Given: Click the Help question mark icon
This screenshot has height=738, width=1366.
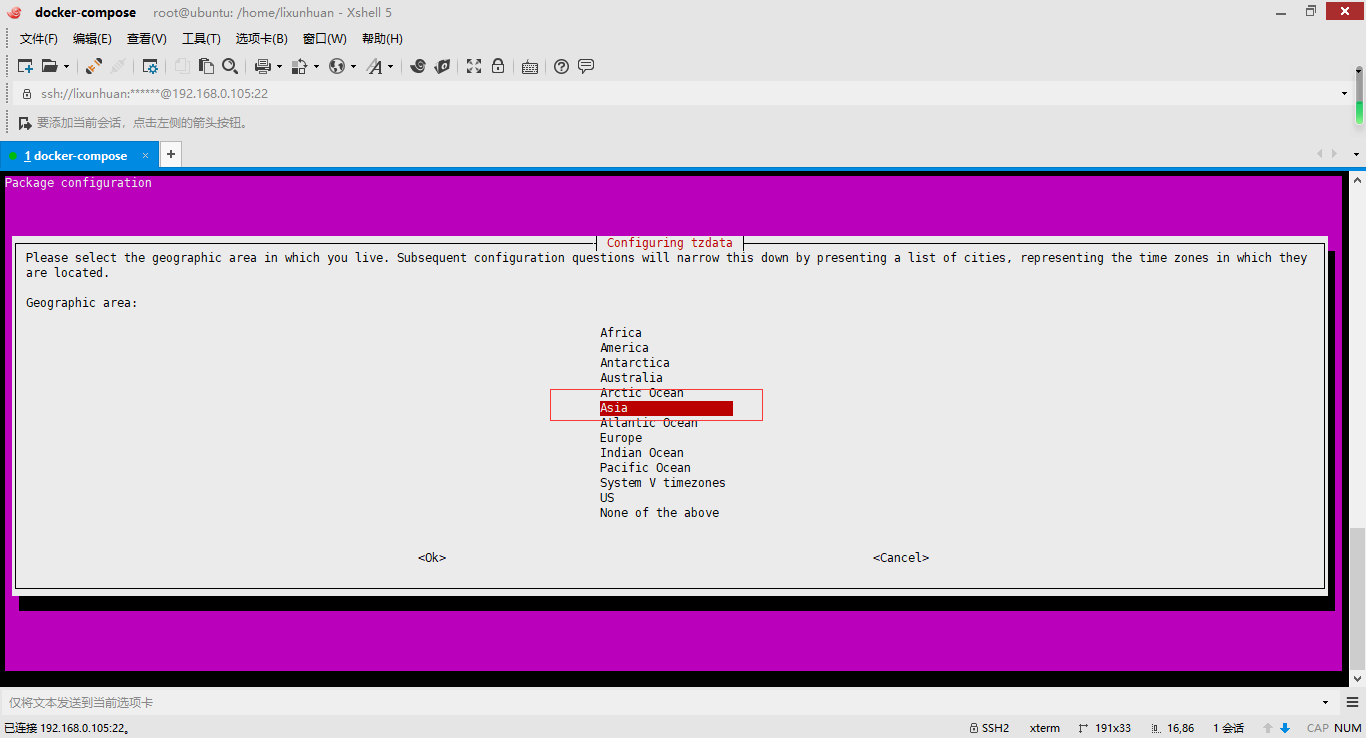Looking at the screenshot, I should (x=561, y=66).
